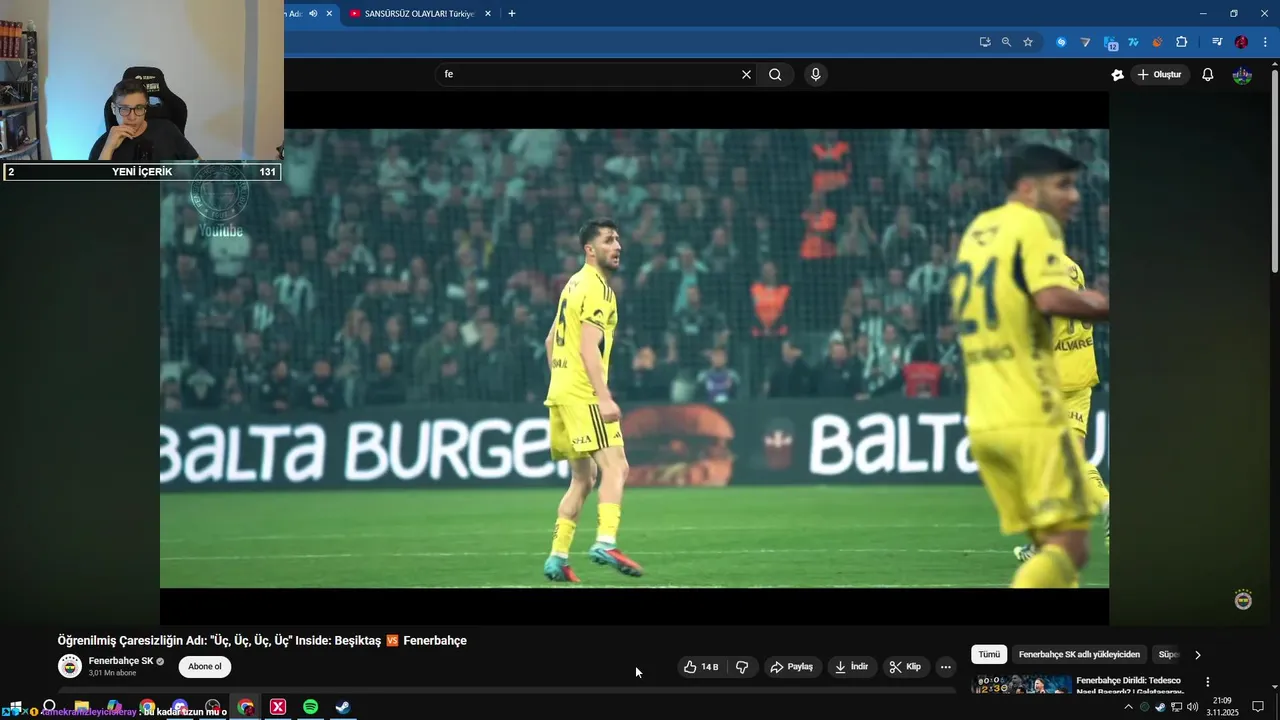The height and width of the screenshot is (720, 1280).
Task: Click the YouTube search magnifier button
Action: [775, 74]
